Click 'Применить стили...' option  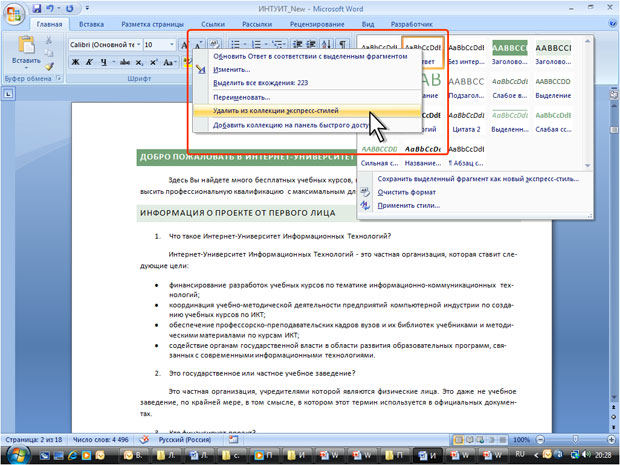click(x=410, y=204)
